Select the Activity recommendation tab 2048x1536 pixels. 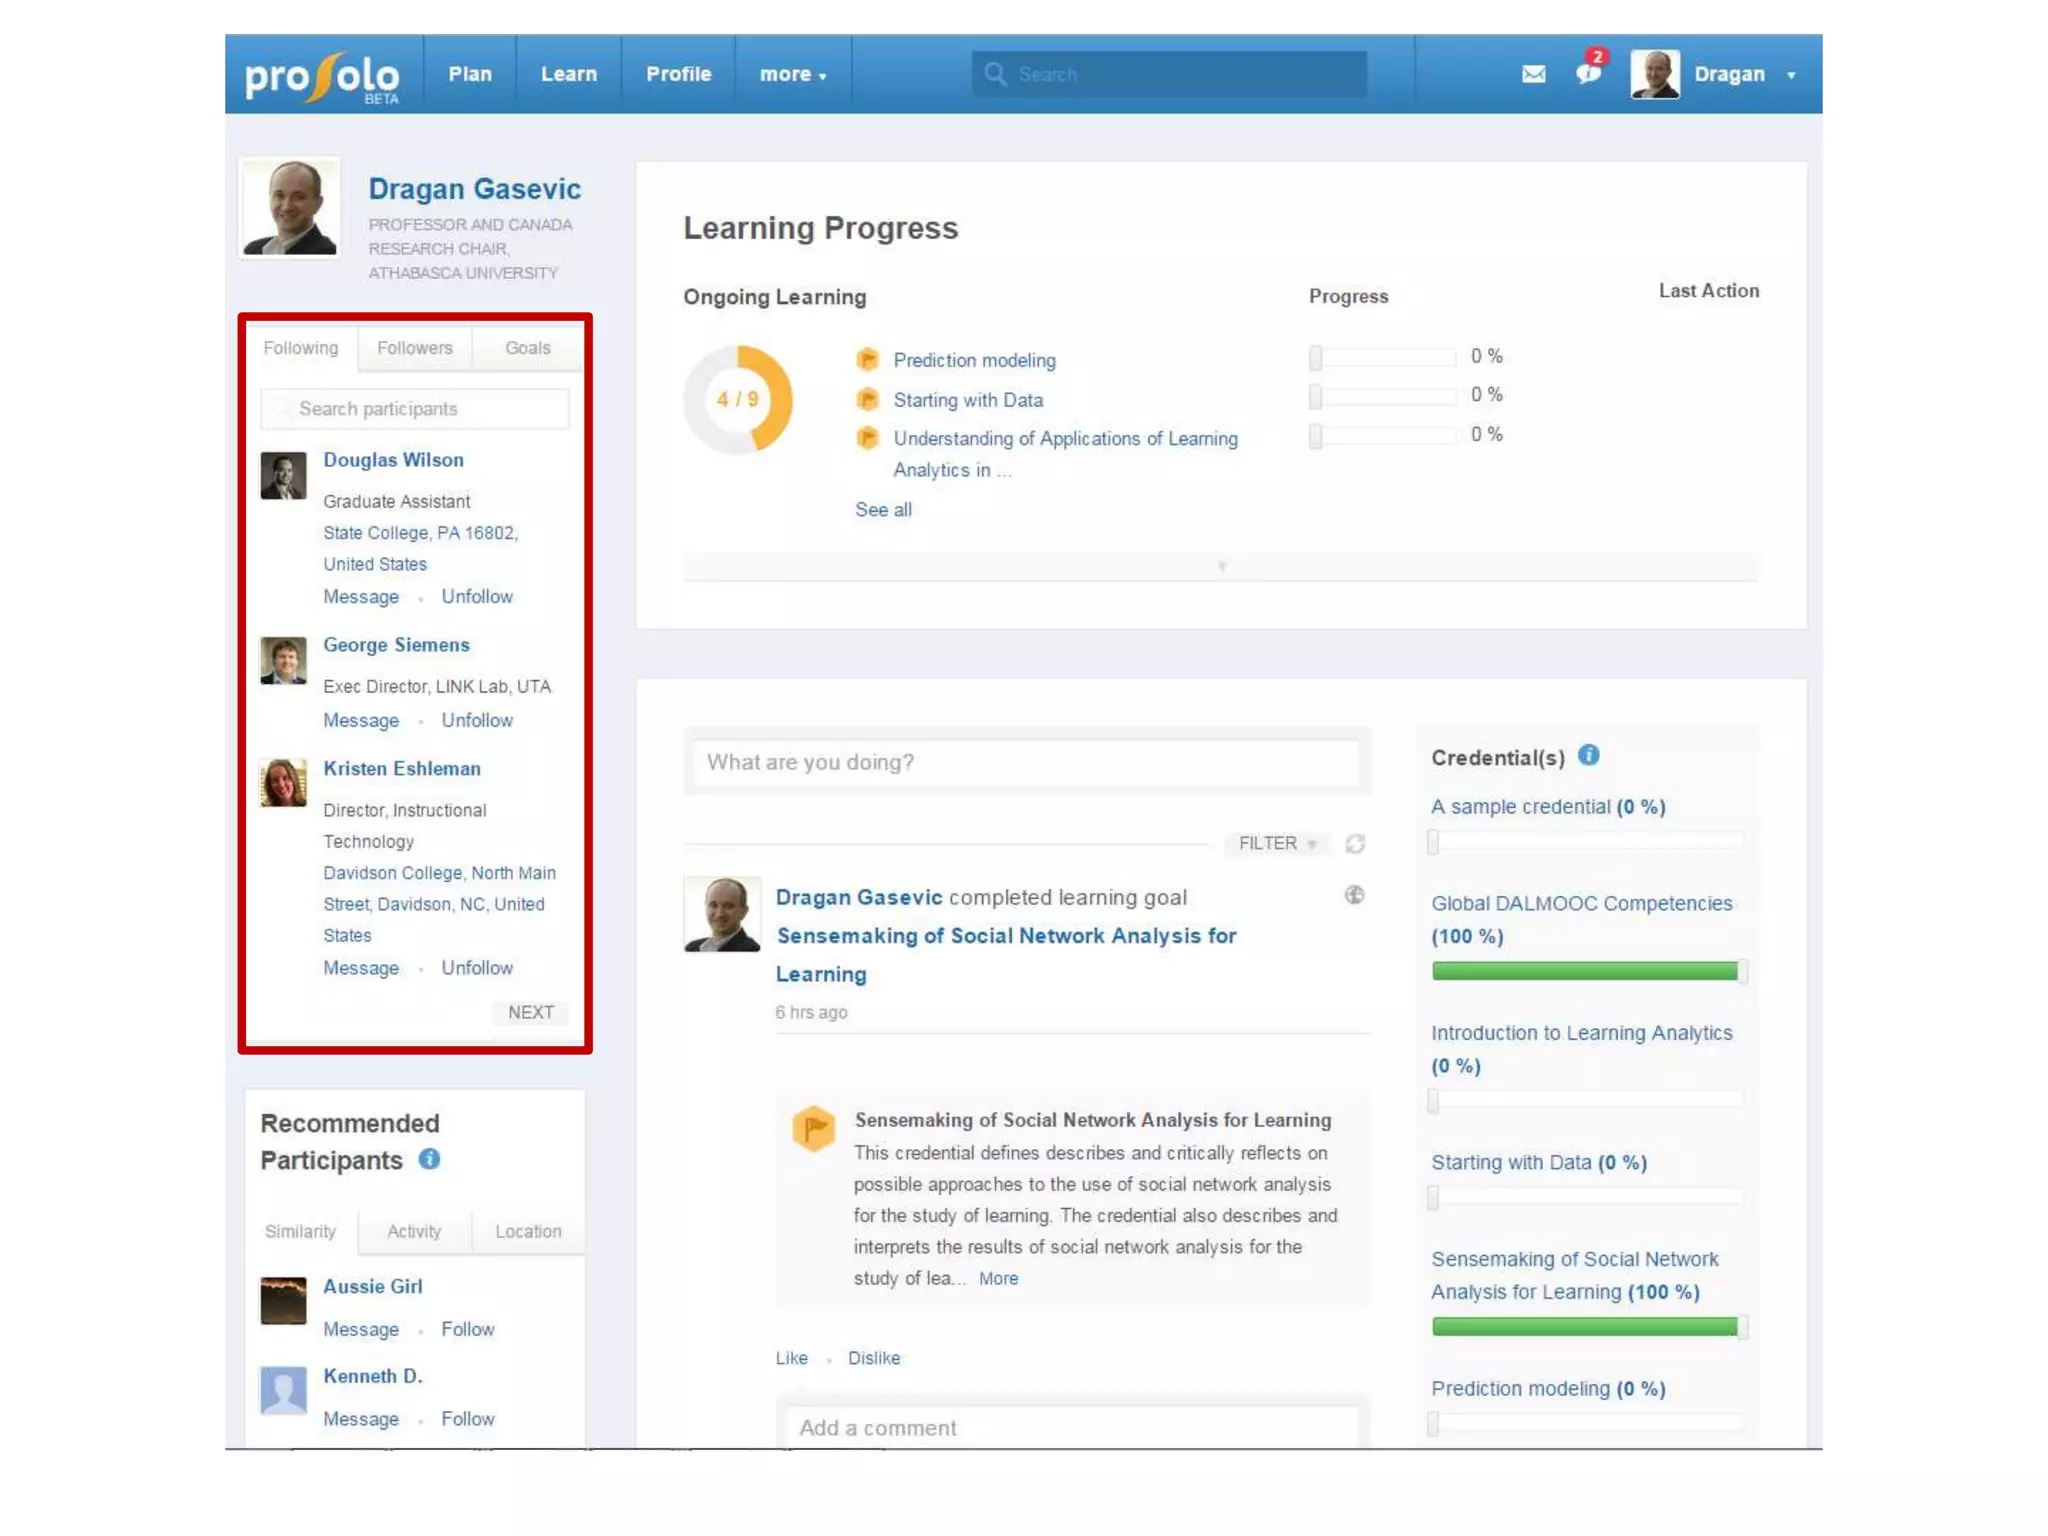tap(414, 1231)
